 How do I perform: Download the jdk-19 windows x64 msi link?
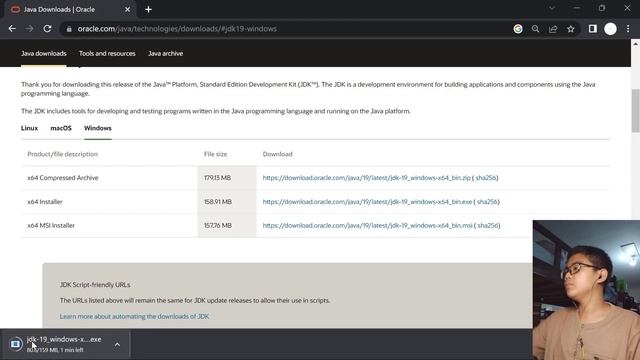point(367,225)
